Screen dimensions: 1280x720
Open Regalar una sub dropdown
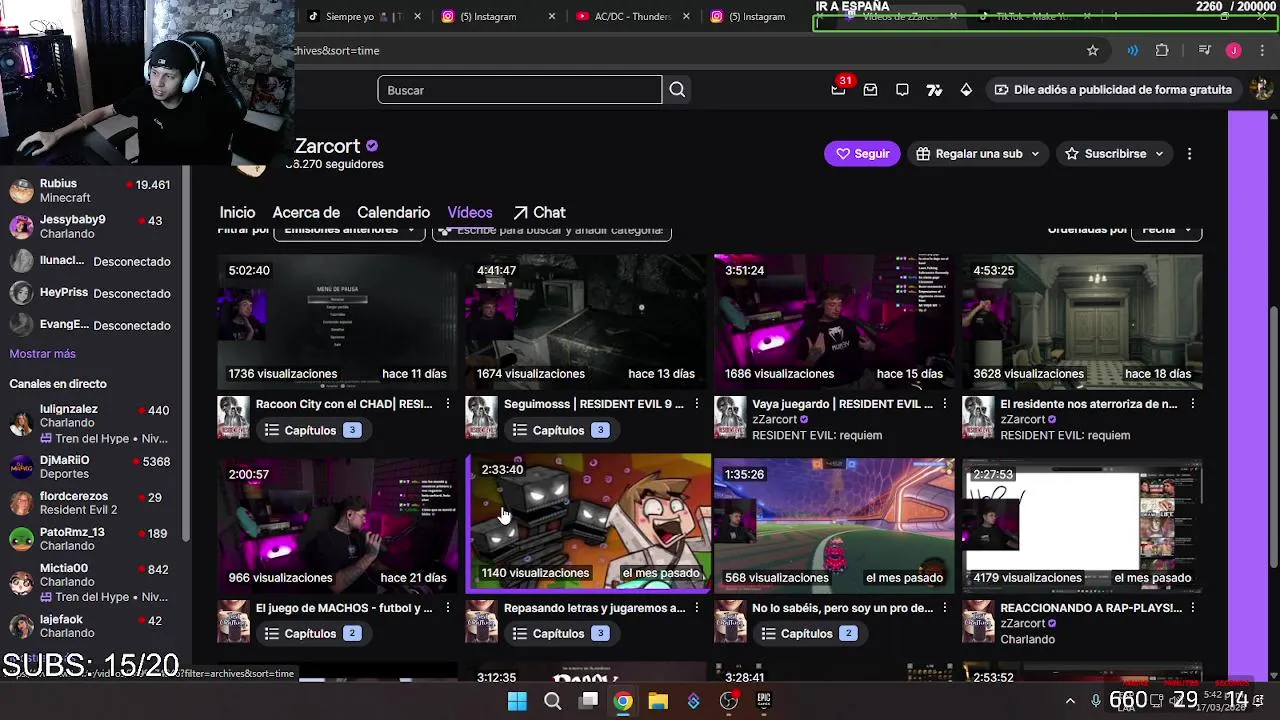[x=978, y=154]
